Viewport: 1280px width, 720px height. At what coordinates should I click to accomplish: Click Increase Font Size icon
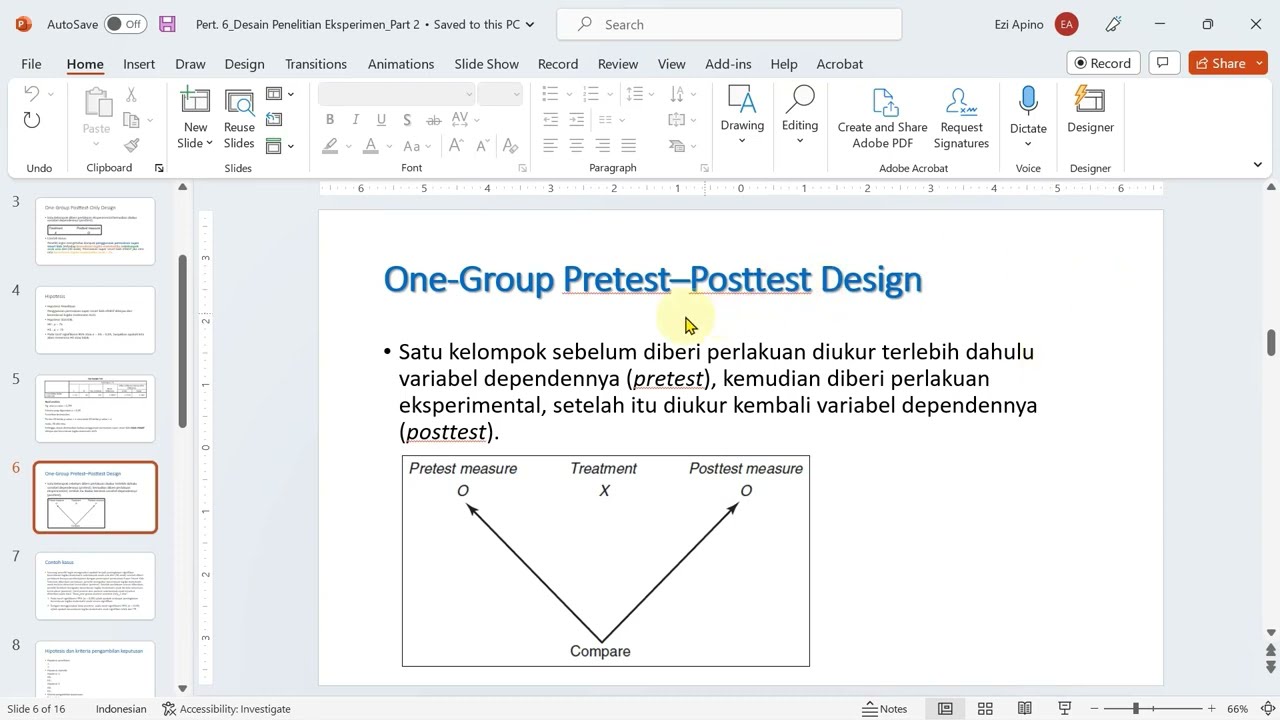[456, 146]
